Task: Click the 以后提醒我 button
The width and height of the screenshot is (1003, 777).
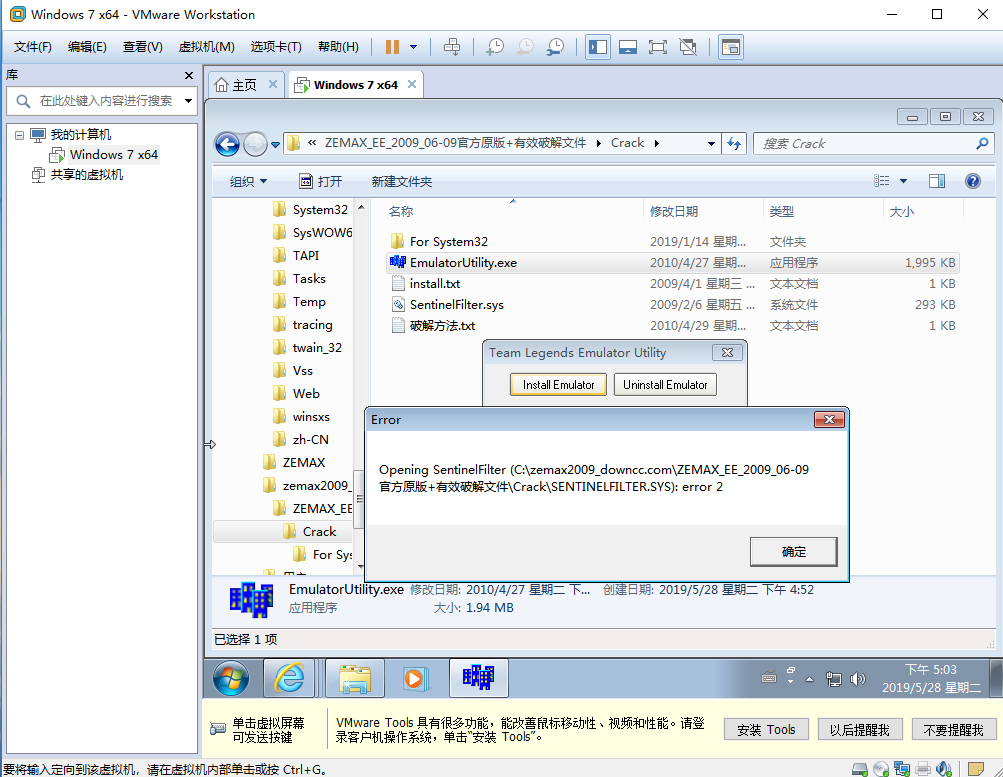Action: [859, 730]
